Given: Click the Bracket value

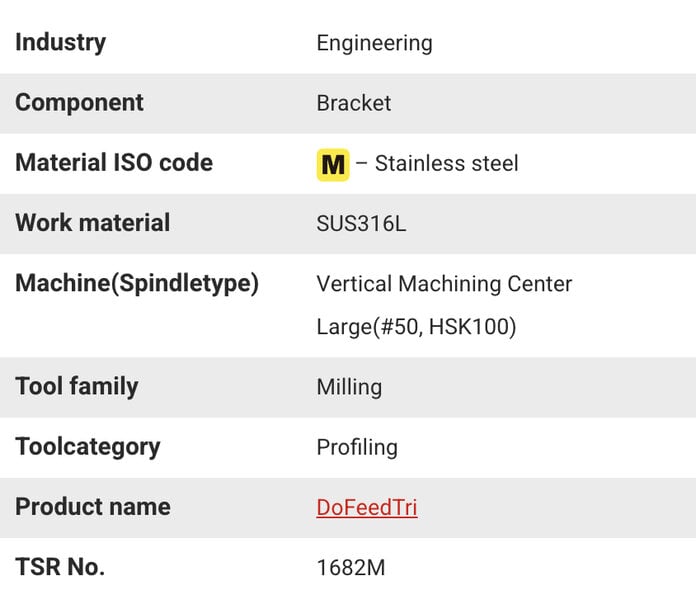Looking at the screenshot, I should [353, 103].
